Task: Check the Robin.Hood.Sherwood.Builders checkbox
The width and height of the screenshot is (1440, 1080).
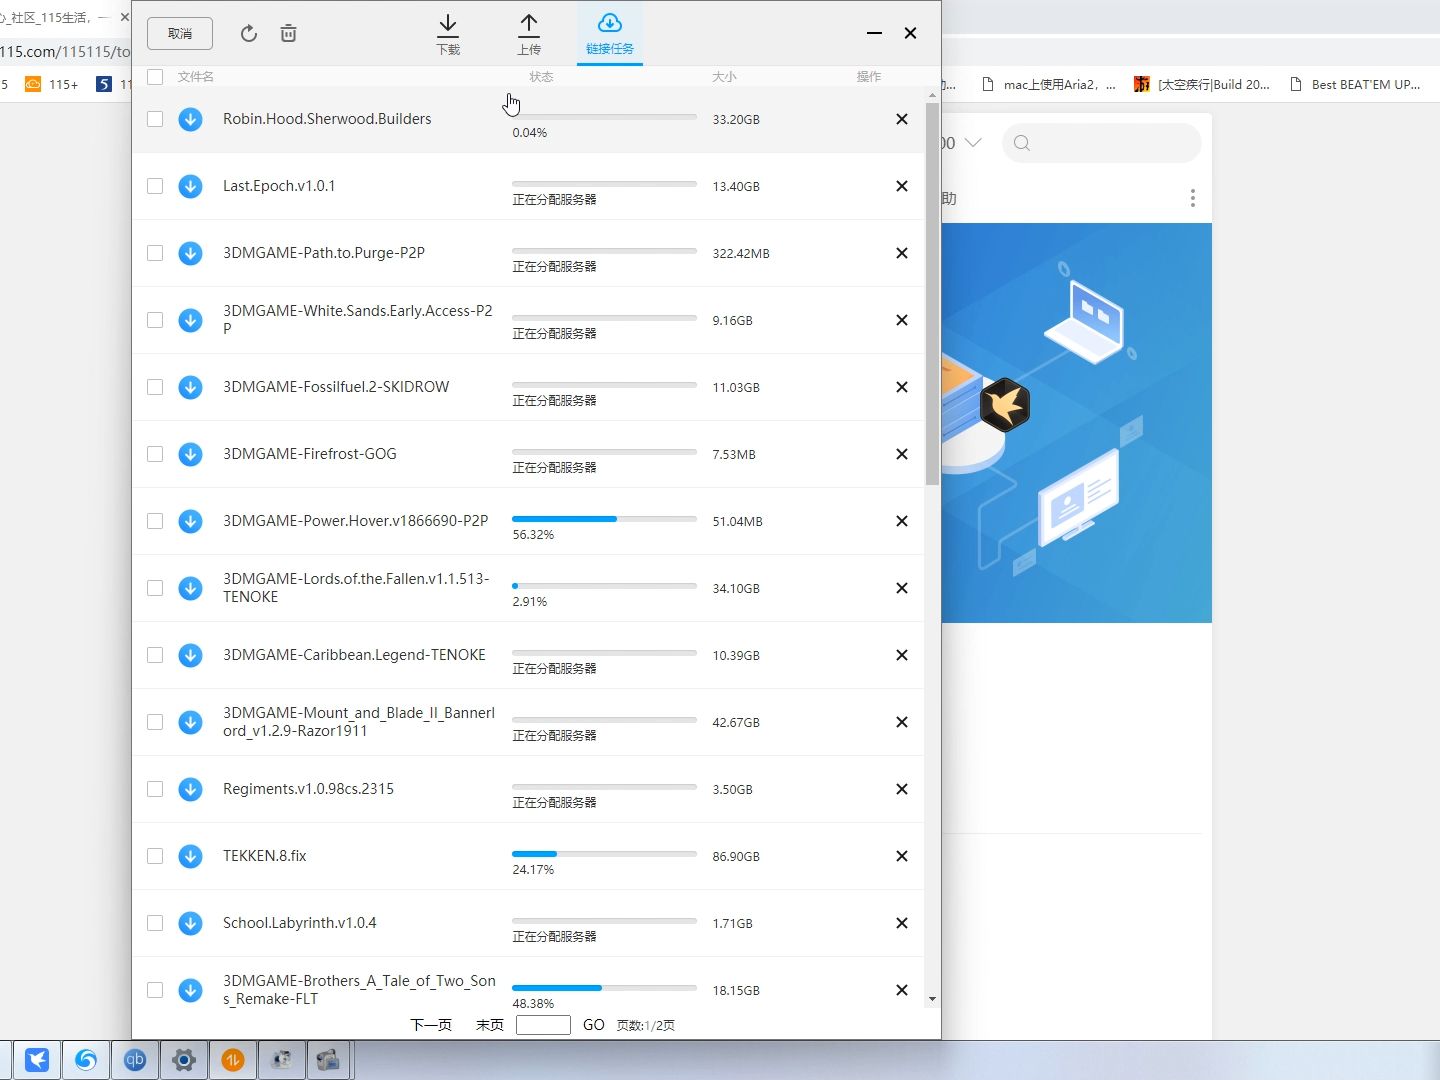Action: coord(155,119)
